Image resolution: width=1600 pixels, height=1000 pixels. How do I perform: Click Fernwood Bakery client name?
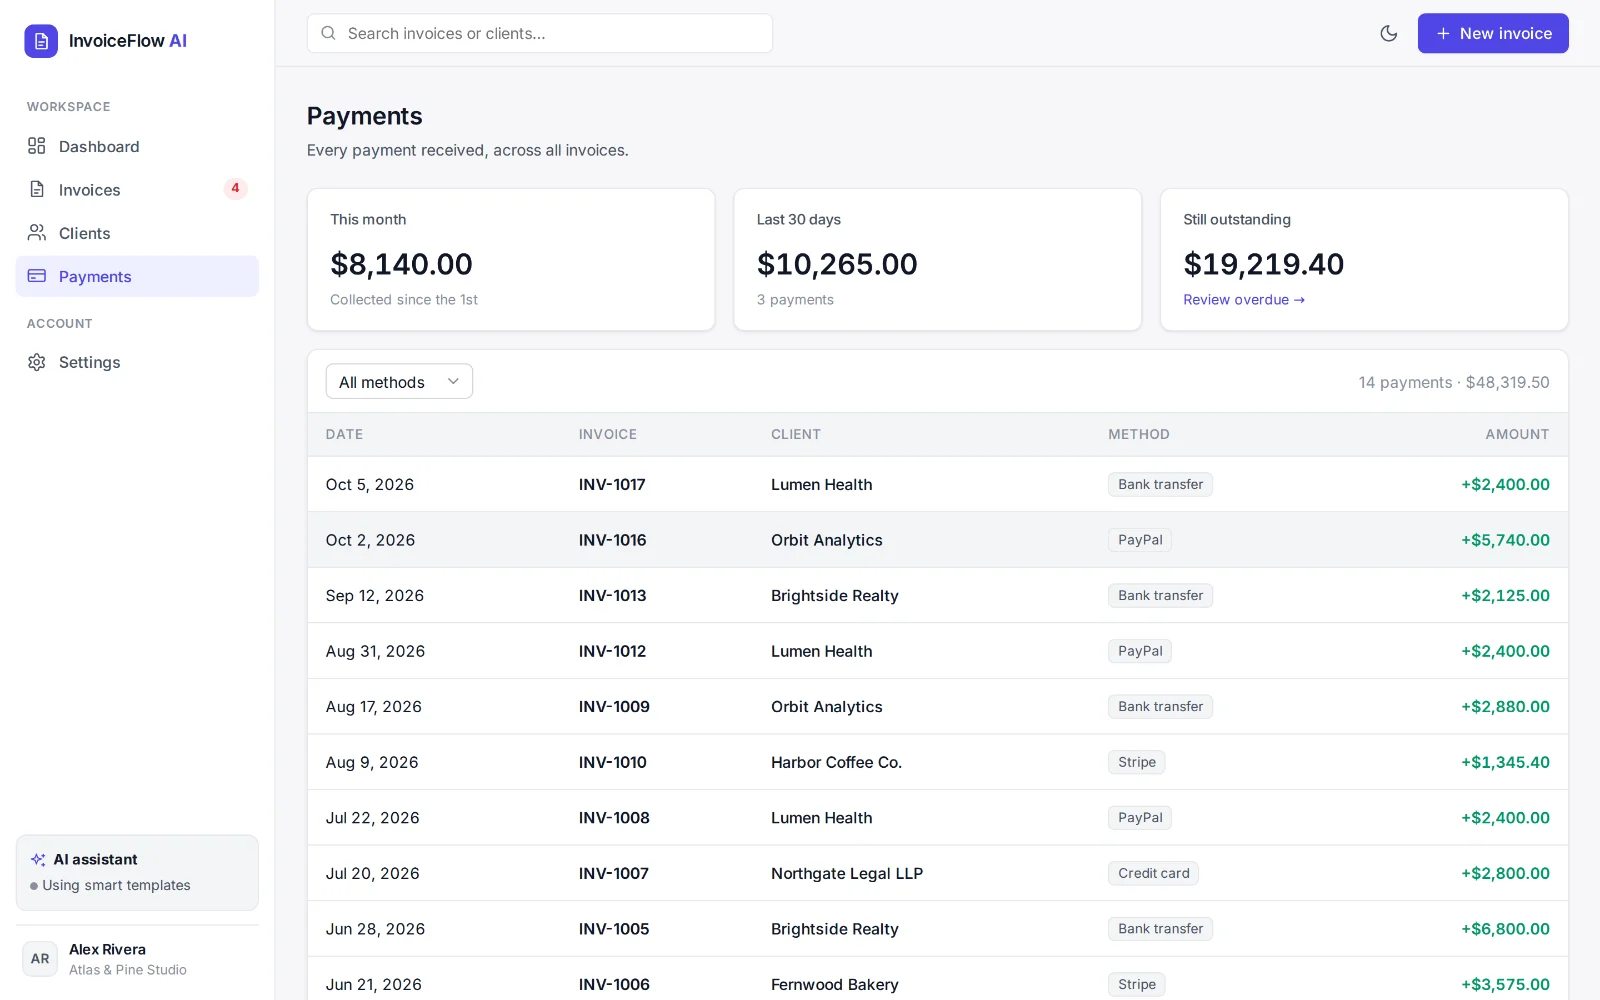pos(835,984)
